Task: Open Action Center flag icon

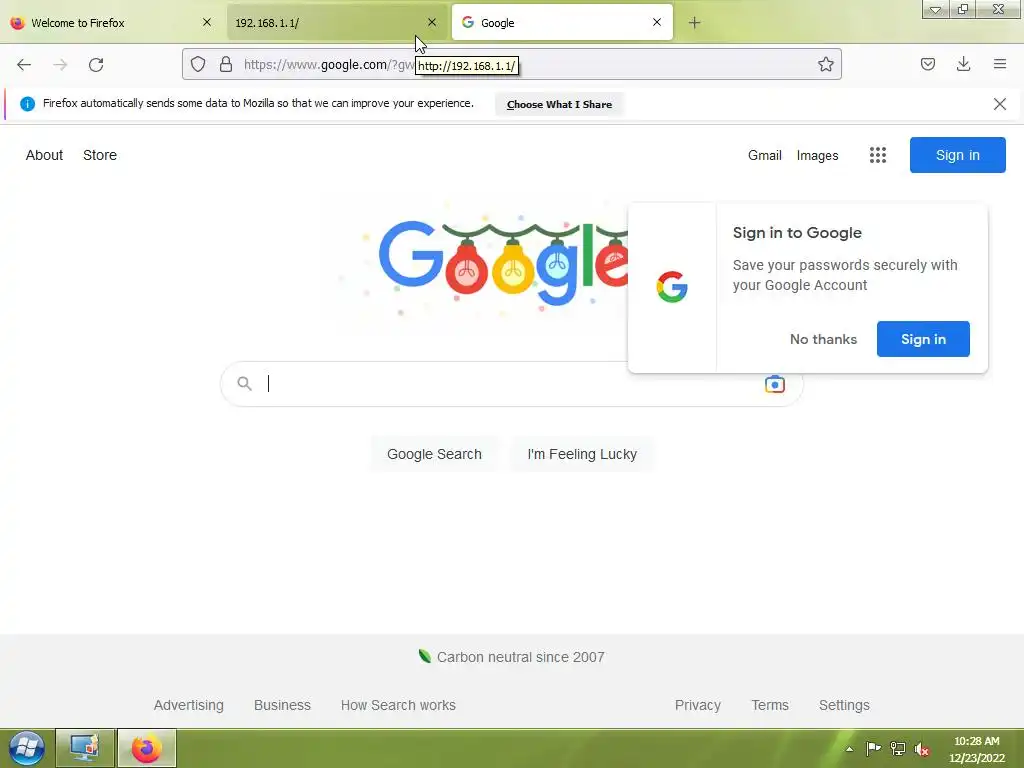Action: 873,748
